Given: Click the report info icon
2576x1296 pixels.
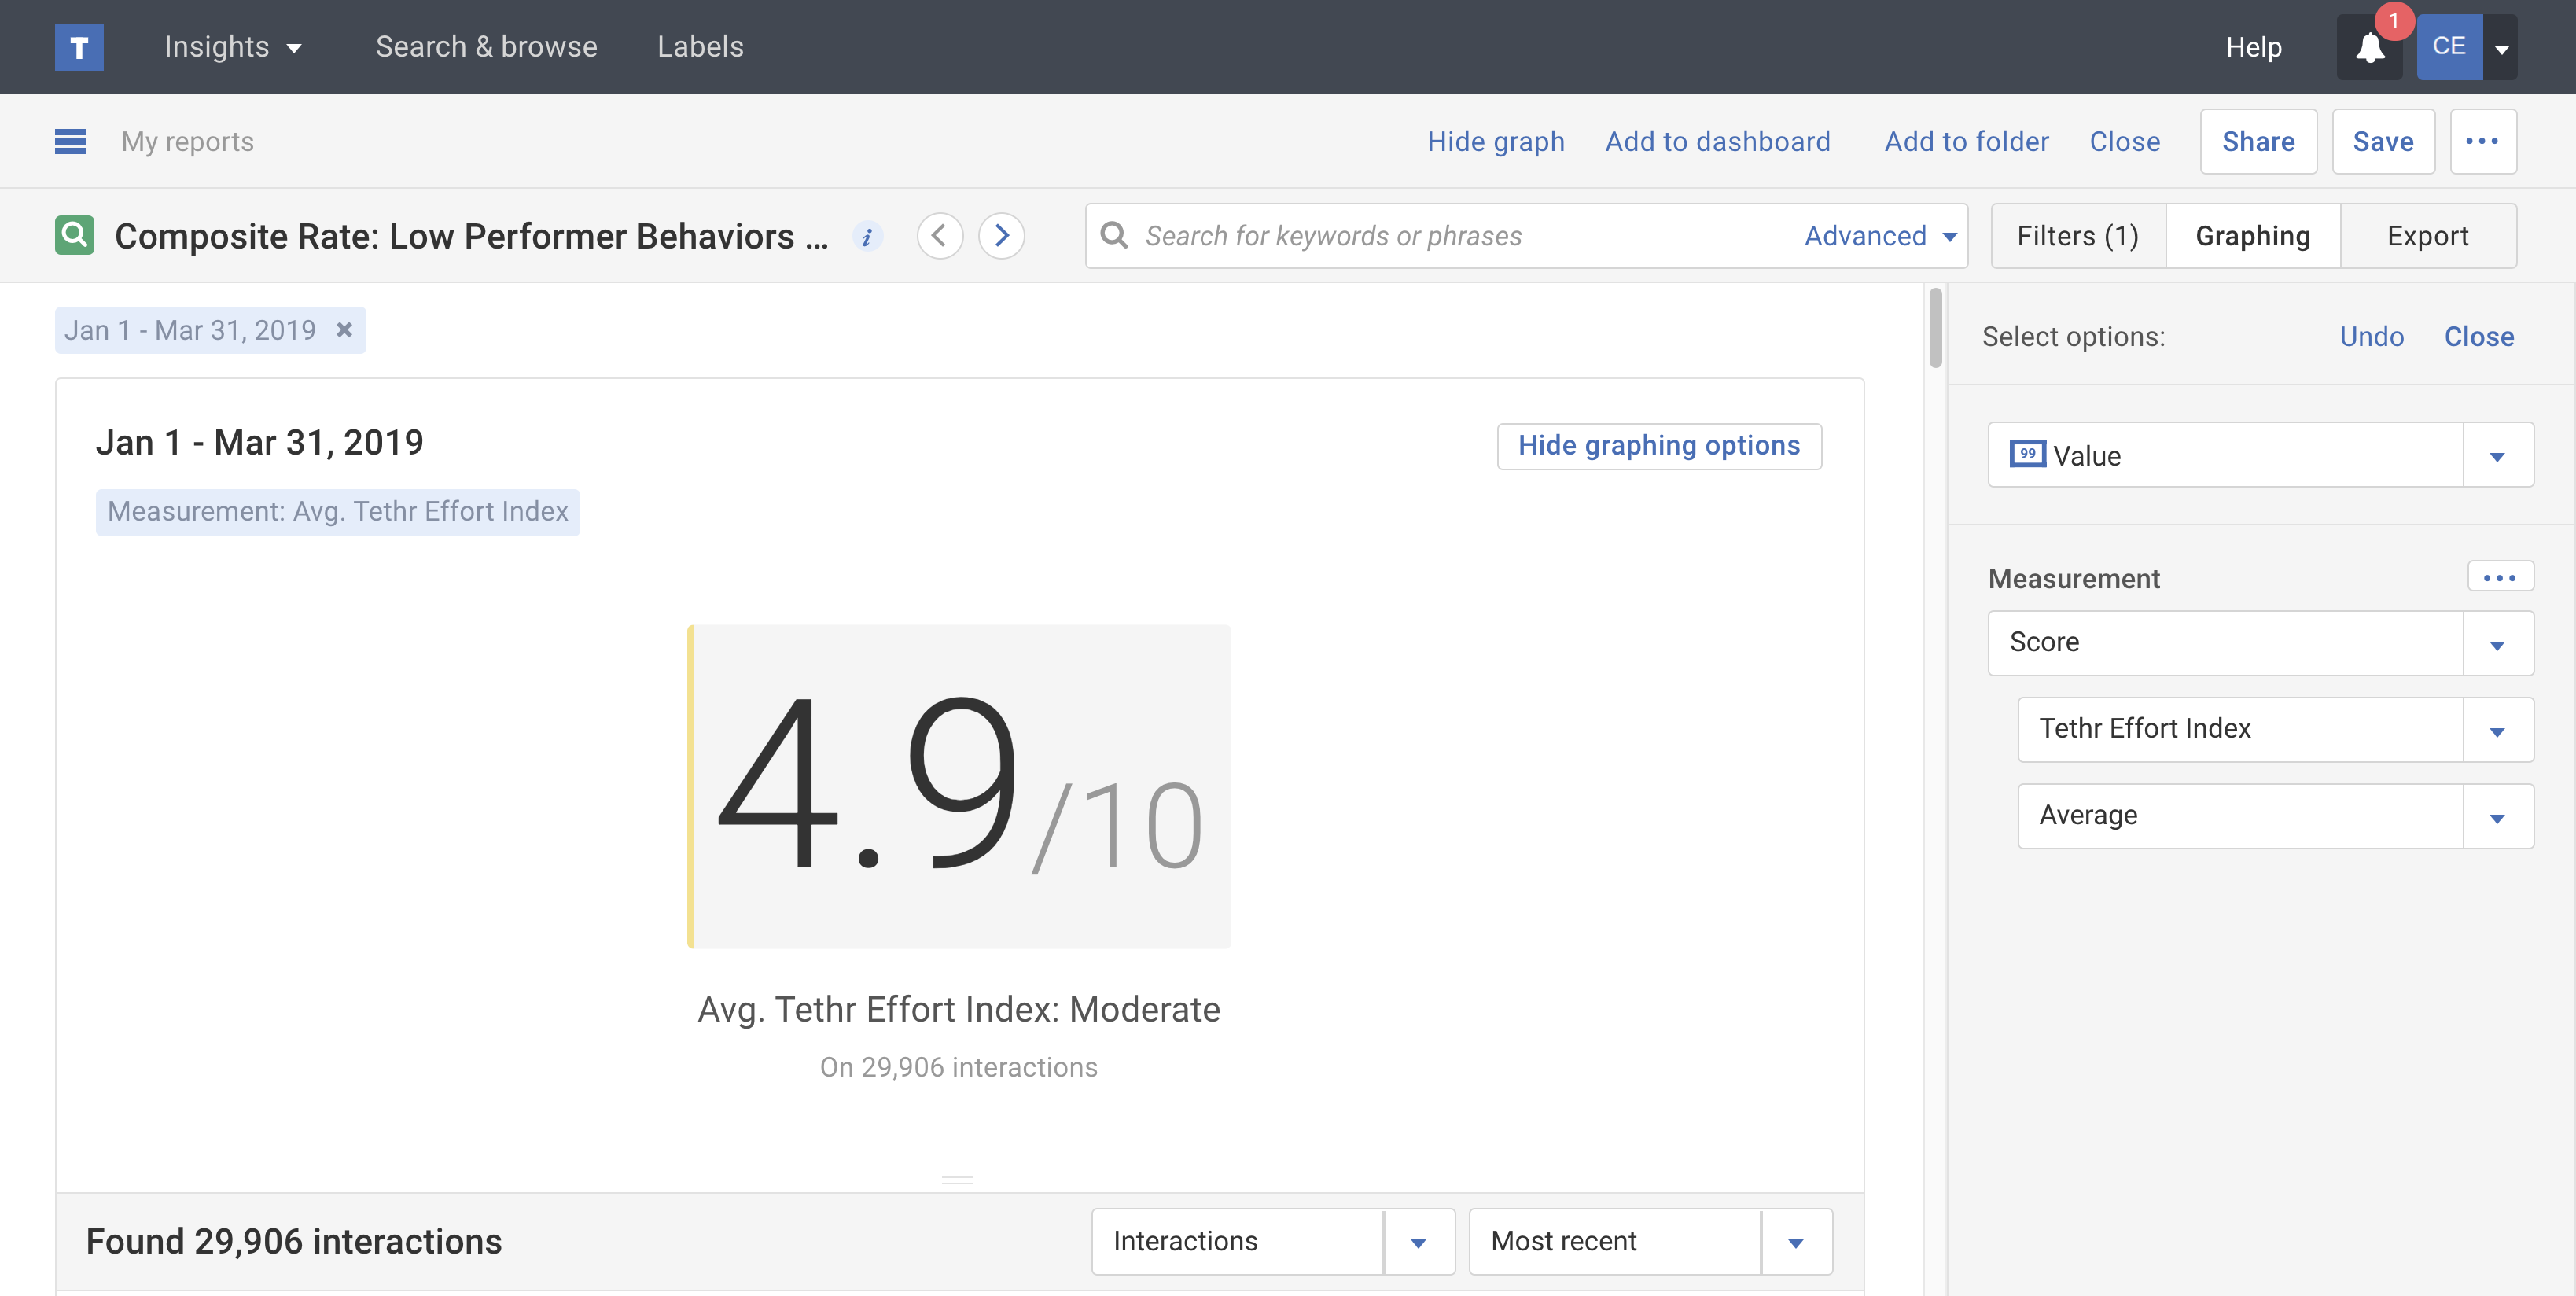Looking at the screenshot, I should pyautogui.click(x=867, y=237).
